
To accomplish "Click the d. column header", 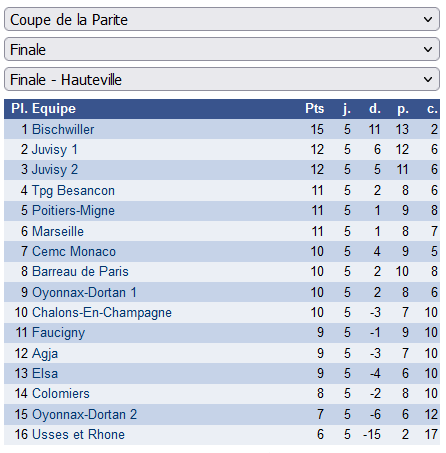I will point(375,109).
